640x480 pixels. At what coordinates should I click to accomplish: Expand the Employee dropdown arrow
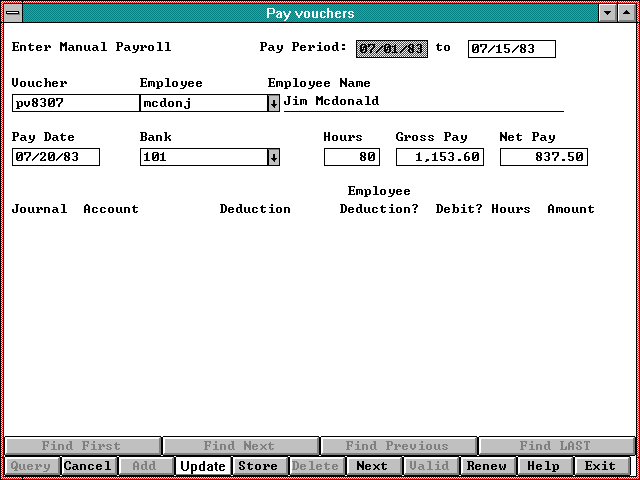(x=274, y=103)
